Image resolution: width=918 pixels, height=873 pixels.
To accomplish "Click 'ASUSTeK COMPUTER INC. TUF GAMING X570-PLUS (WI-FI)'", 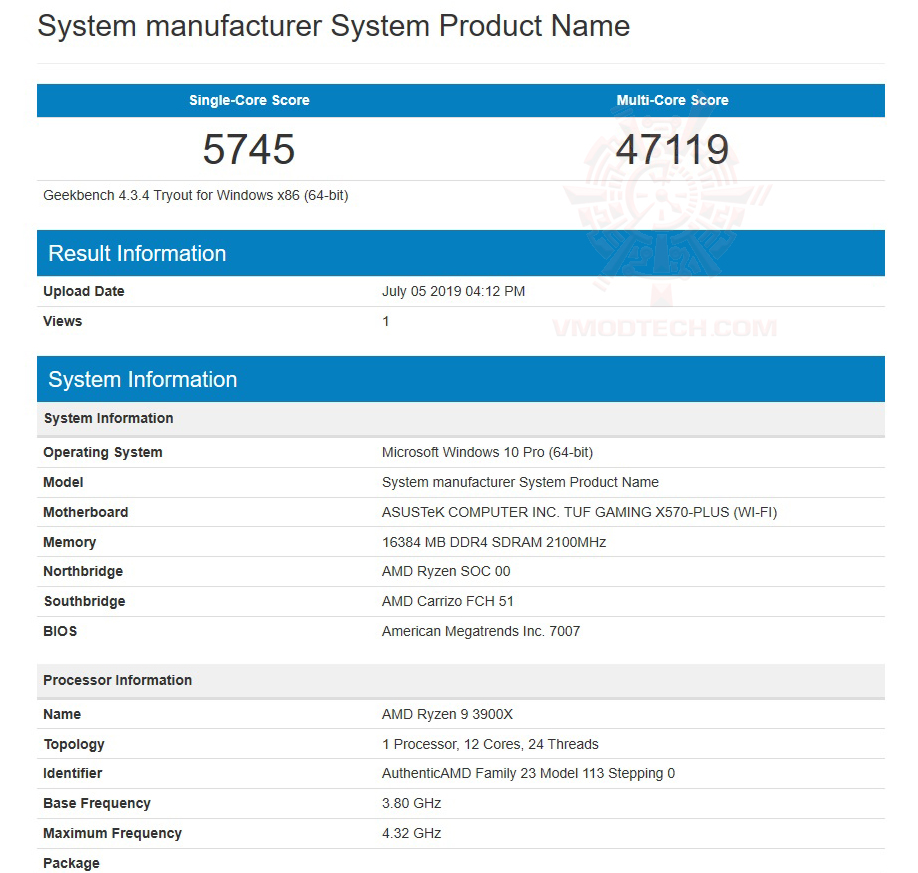I will coord(579,512).
